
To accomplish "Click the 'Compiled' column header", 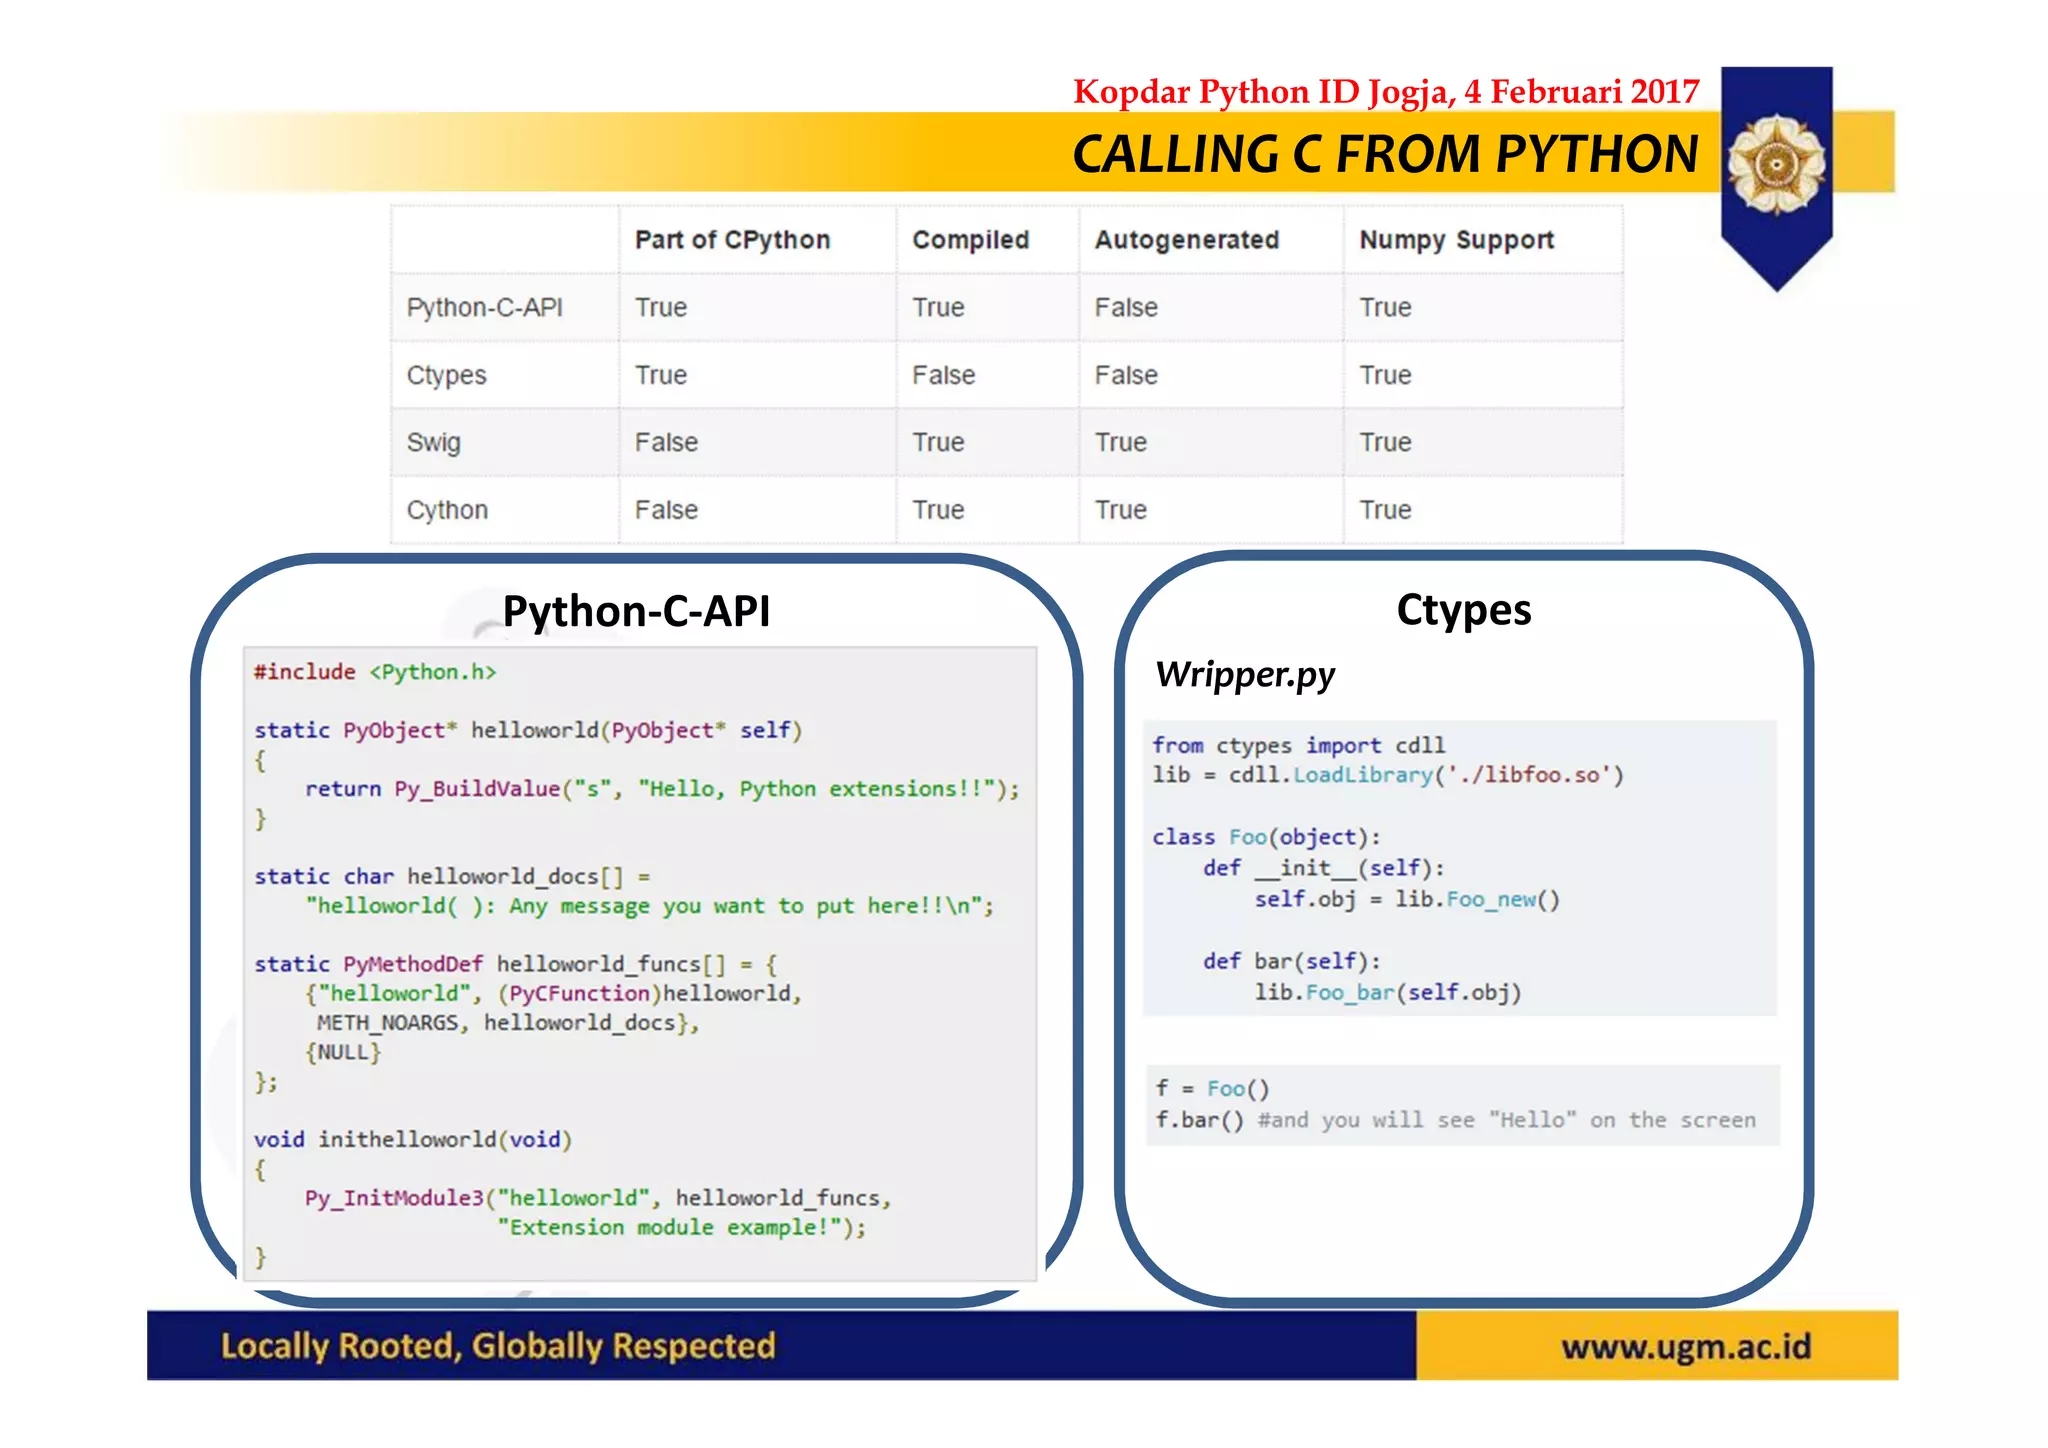I will 970,240.
